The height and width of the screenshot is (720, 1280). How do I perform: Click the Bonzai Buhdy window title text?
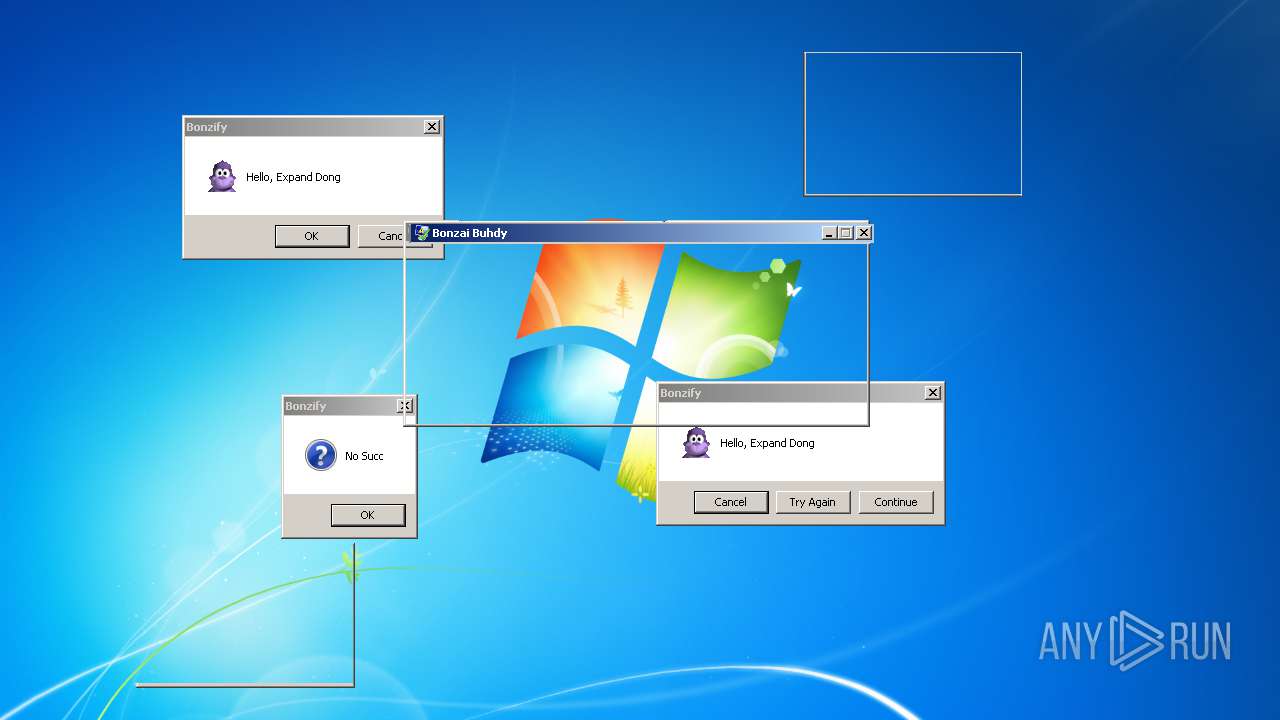coord(470,233)
